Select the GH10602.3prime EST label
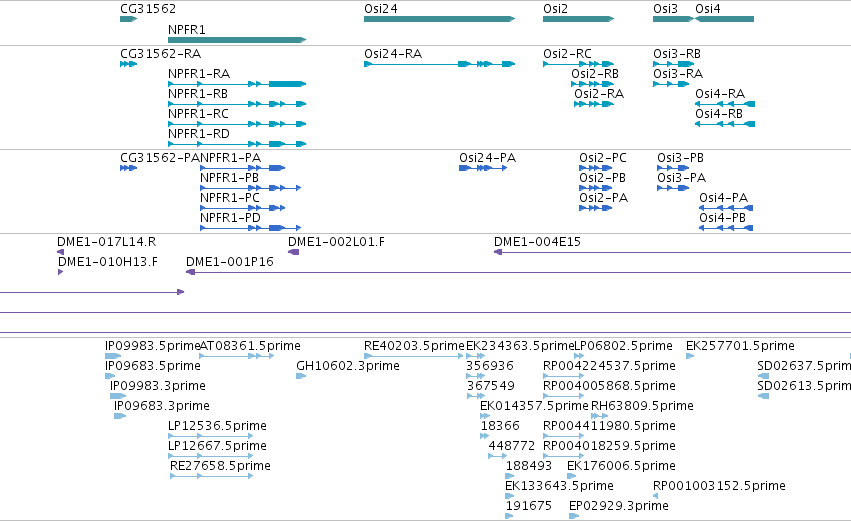This screenshot has width=851, height=521. click(348, 366)
